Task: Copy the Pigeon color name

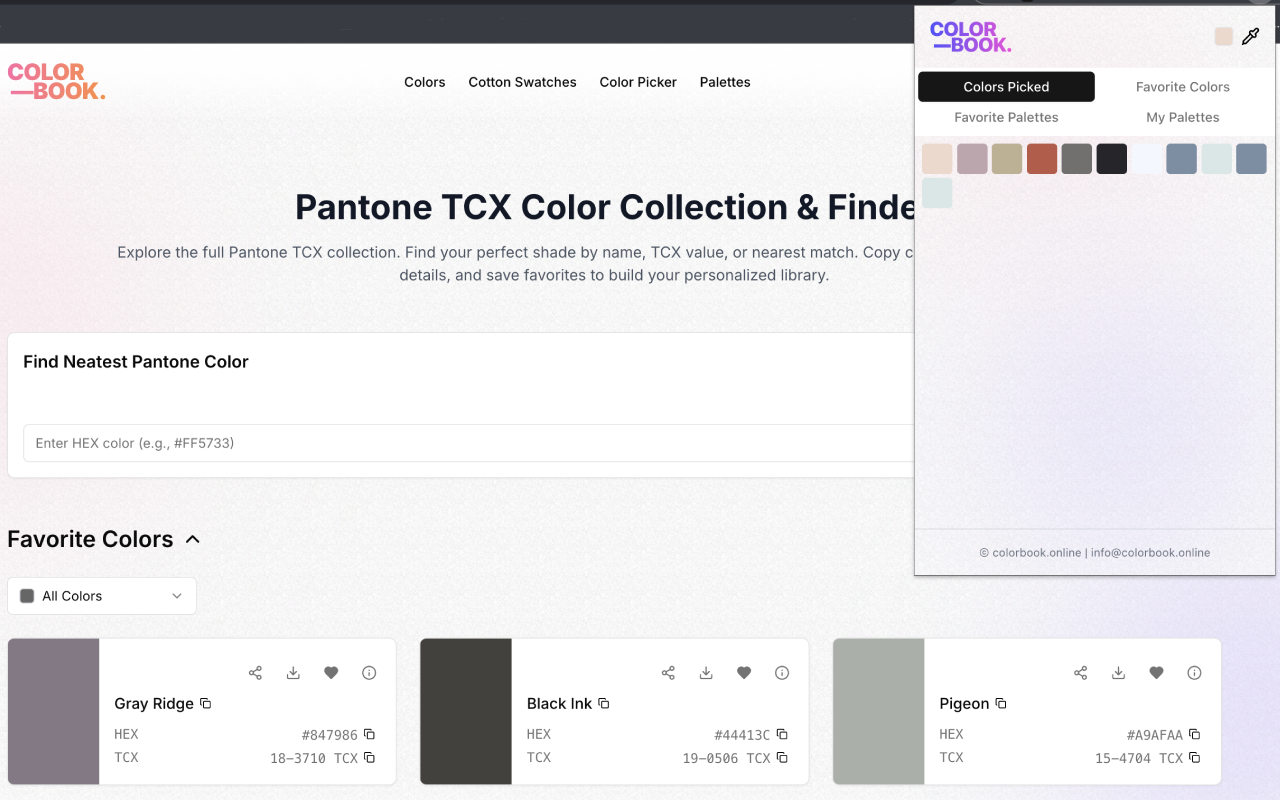Action: pos(1001,704)
